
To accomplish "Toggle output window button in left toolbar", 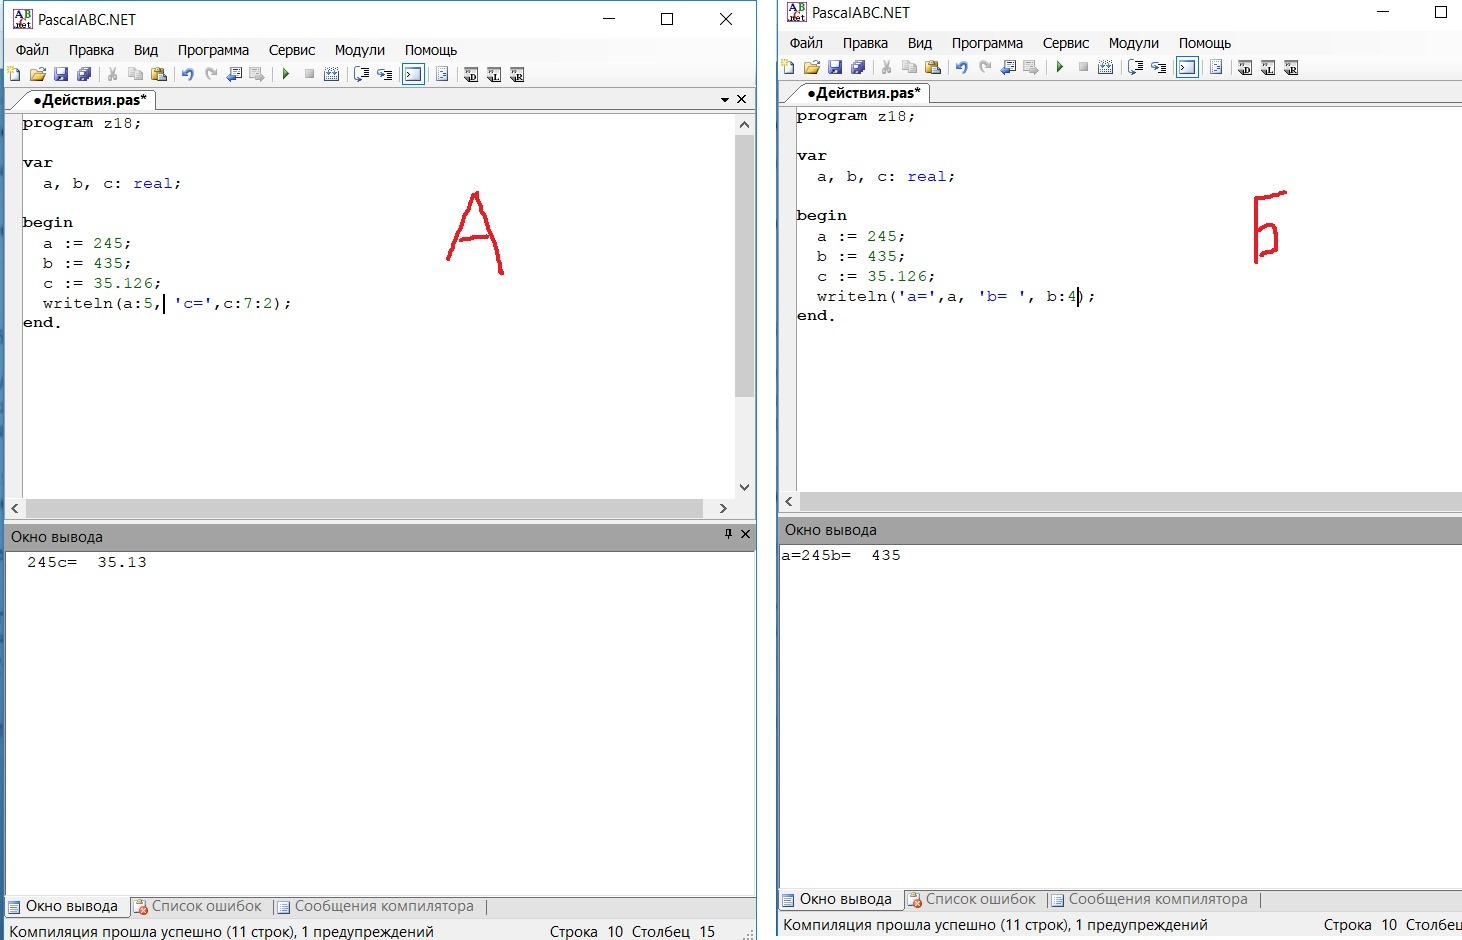I will [413, 74].
